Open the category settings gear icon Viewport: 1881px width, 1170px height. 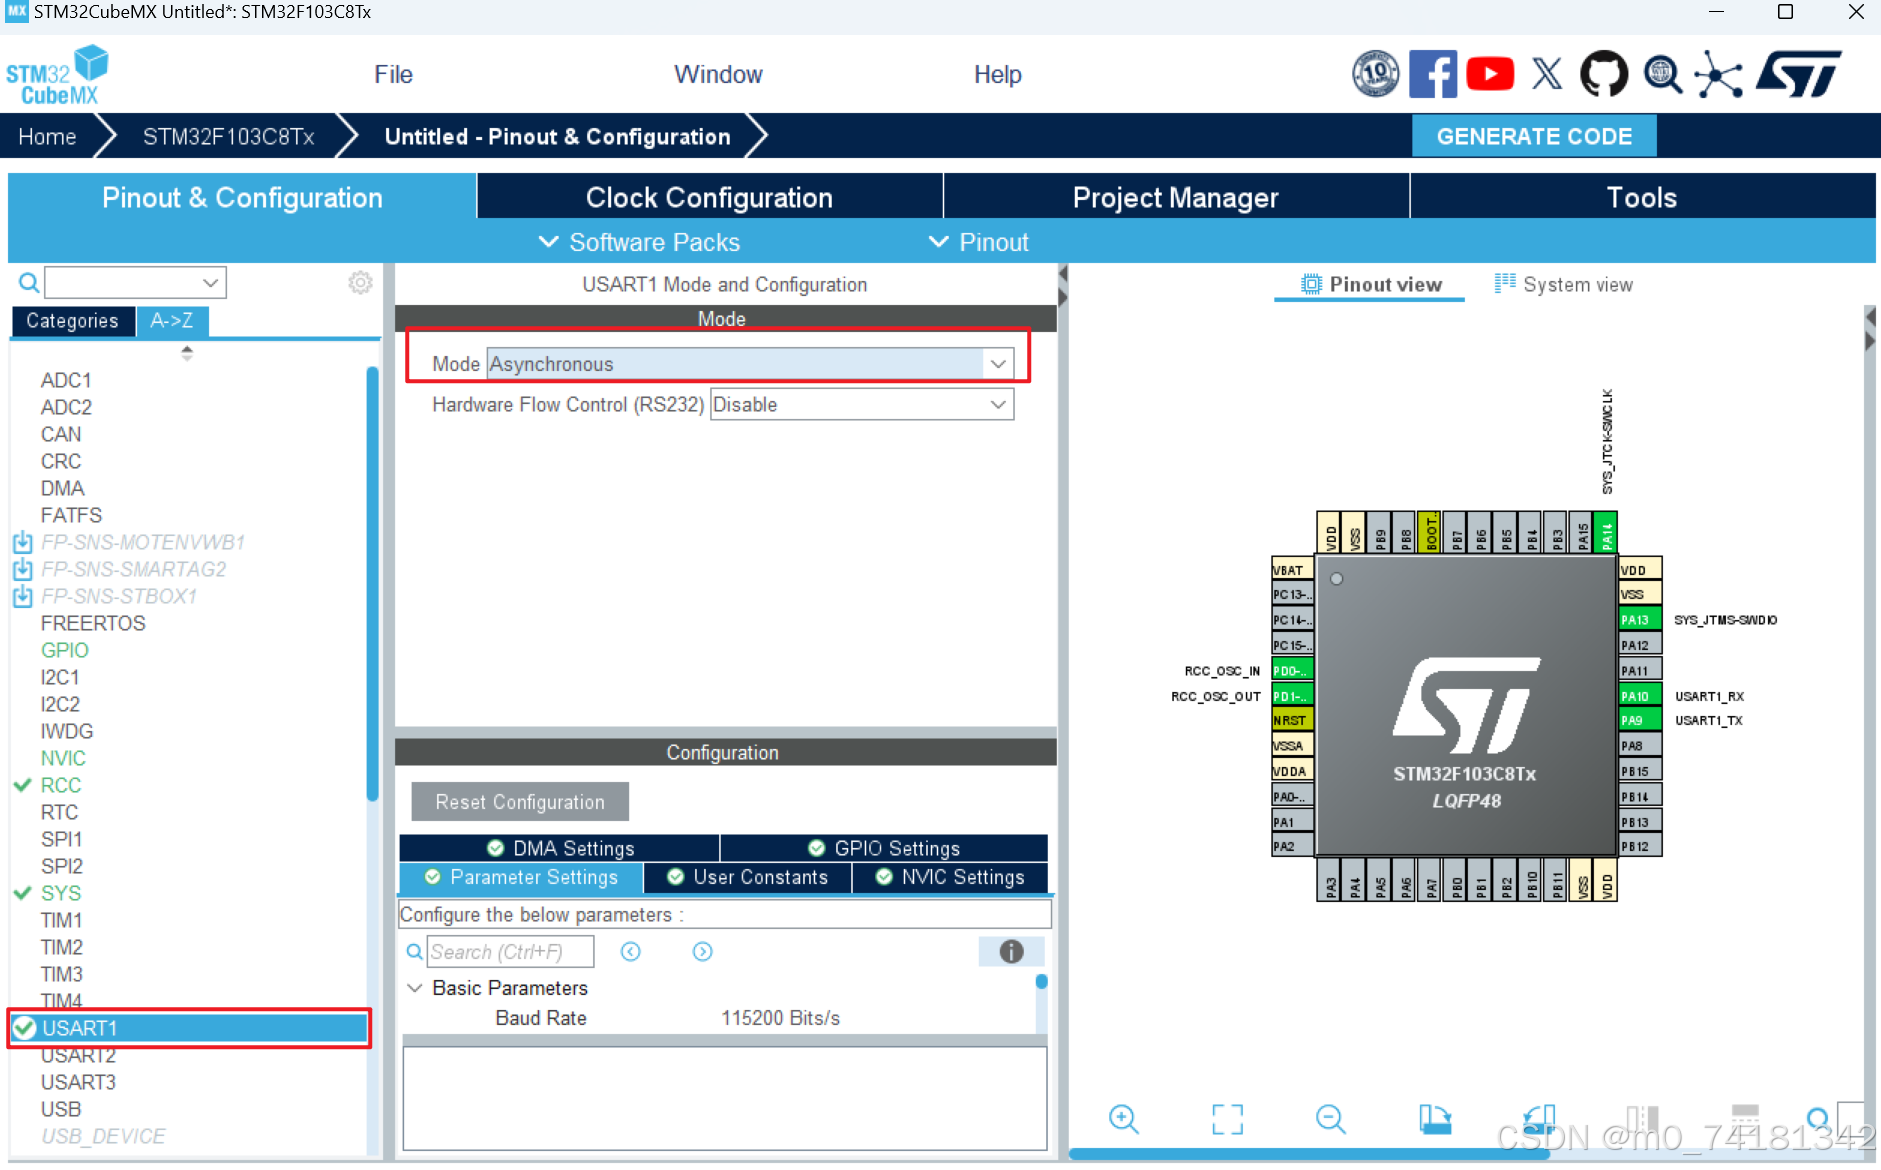[x=360, y=283]
